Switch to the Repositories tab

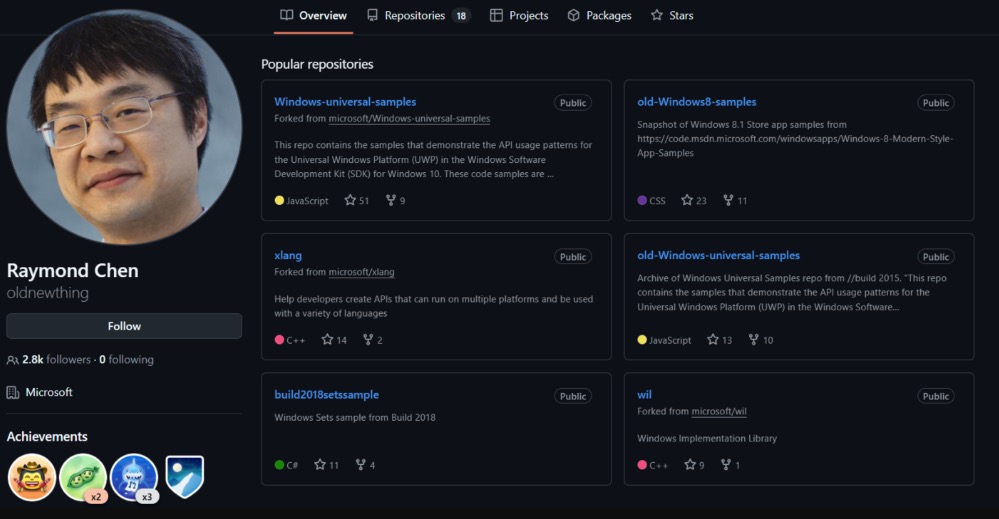point(416,16)
